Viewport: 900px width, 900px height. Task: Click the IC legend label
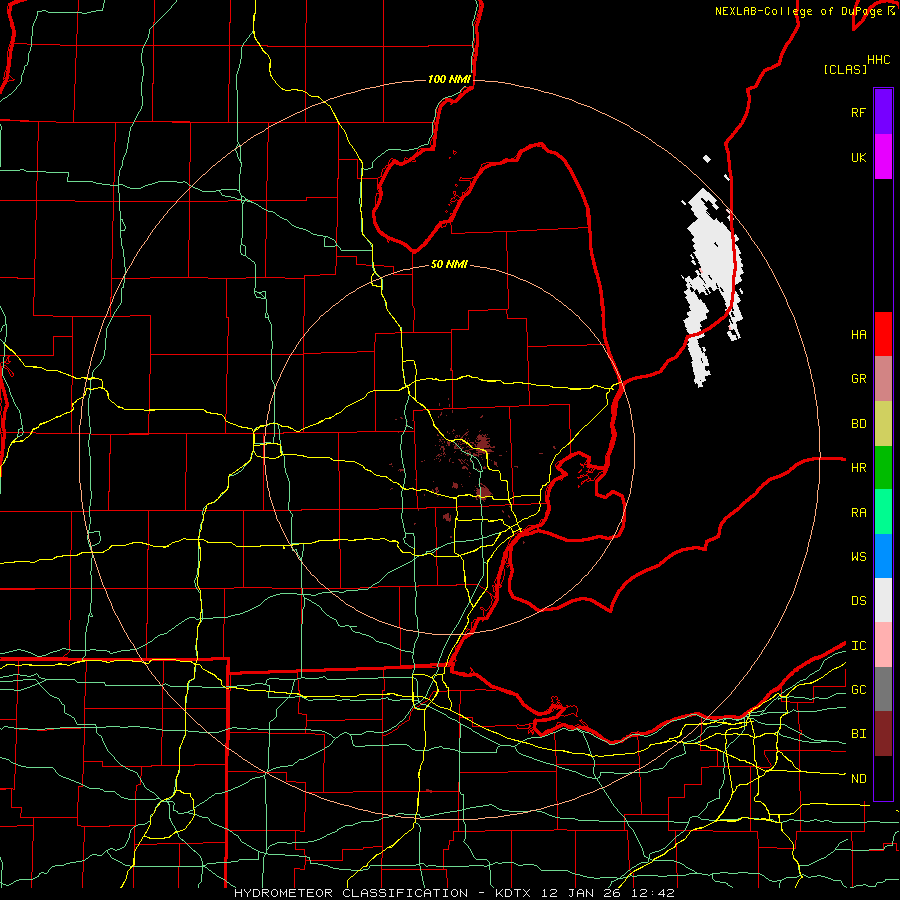[858, 646]
